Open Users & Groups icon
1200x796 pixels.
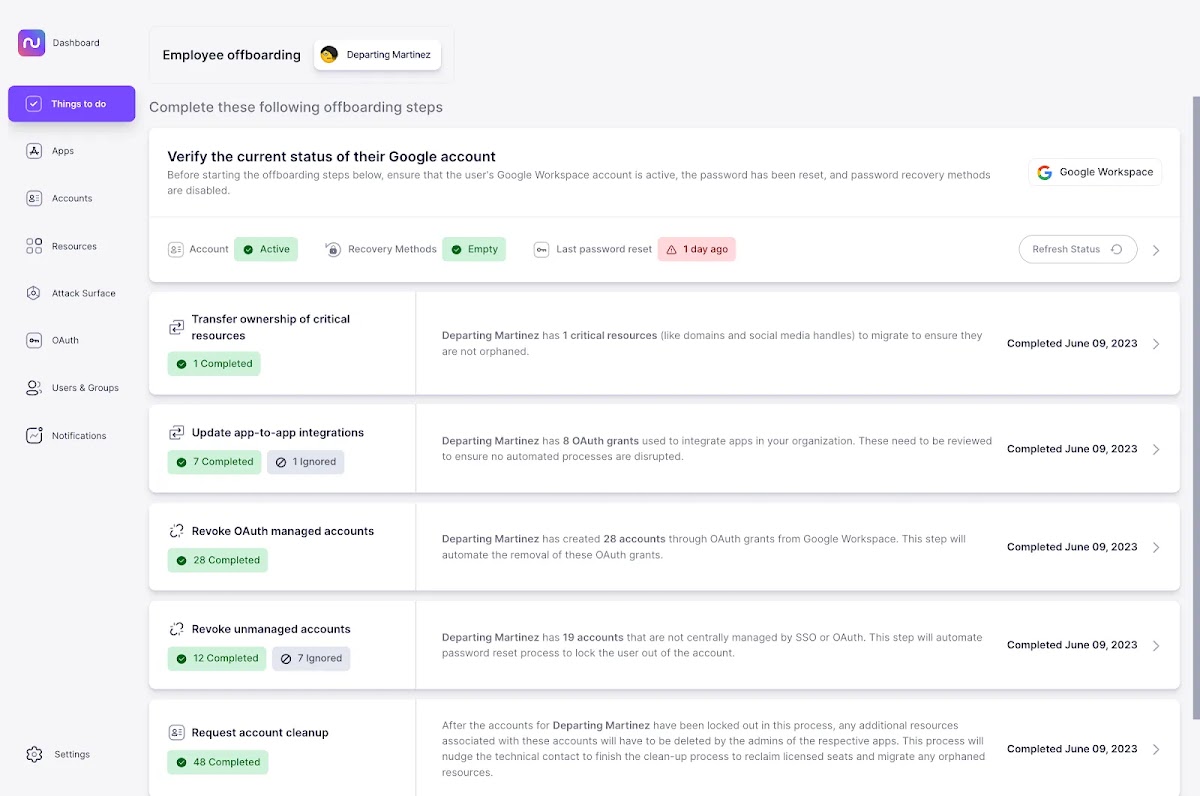pos(34,388)
